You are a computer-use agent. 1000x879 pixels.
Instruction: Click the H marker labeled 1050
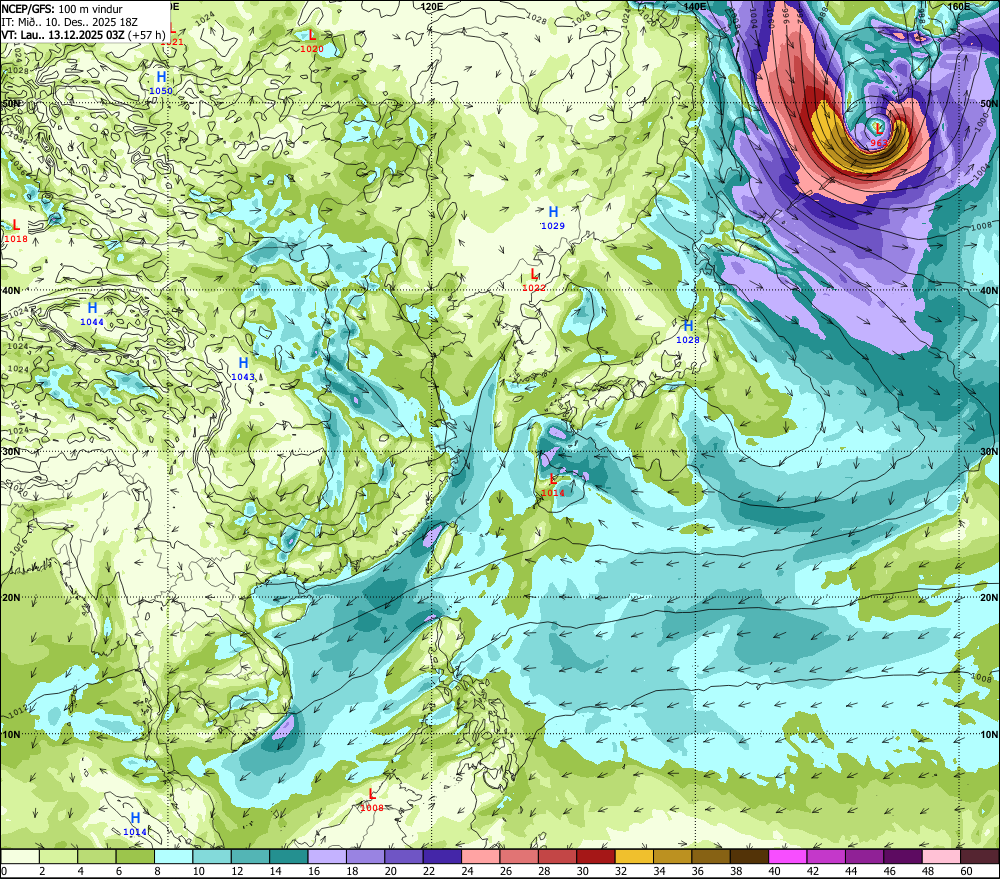pyautogui.click(x=161, y=78)
